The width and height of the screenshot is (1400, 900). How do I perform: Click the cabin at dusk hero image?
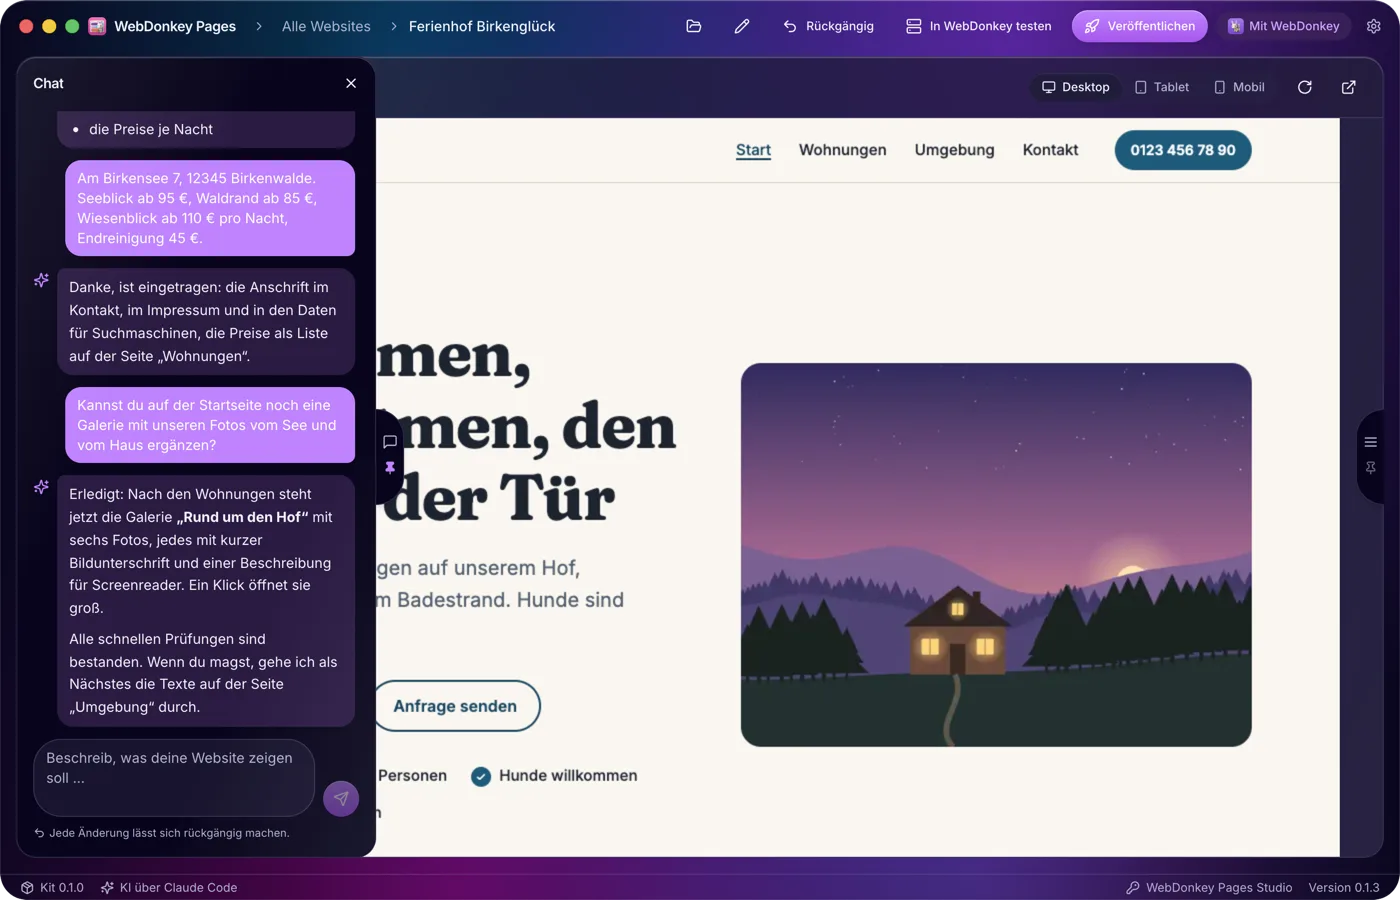point(996,554)
